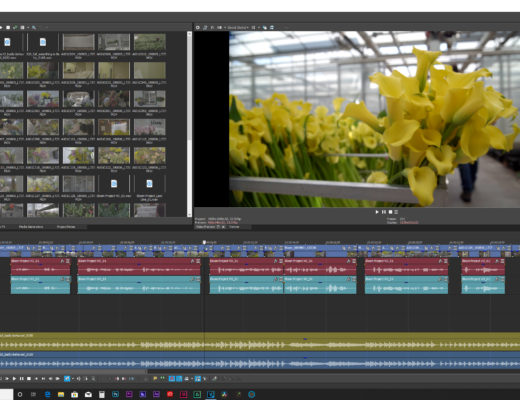Expand the media views dropdown arrow
This screenshot has height=400, width=520.
pos(28,27)
